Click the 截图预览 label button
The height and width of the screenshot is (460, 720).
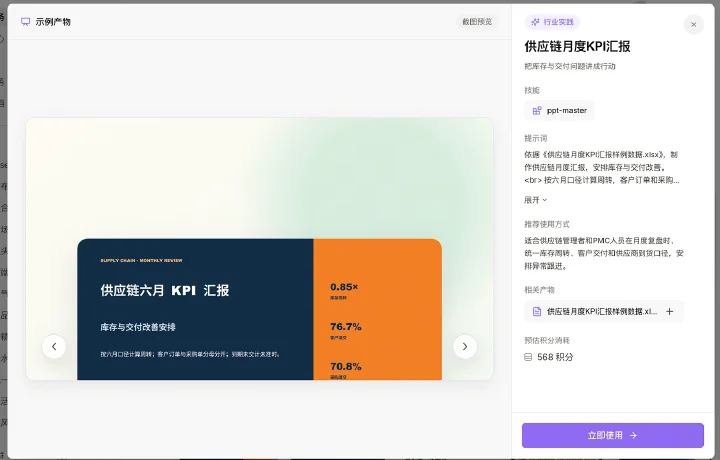click(477, 22)
